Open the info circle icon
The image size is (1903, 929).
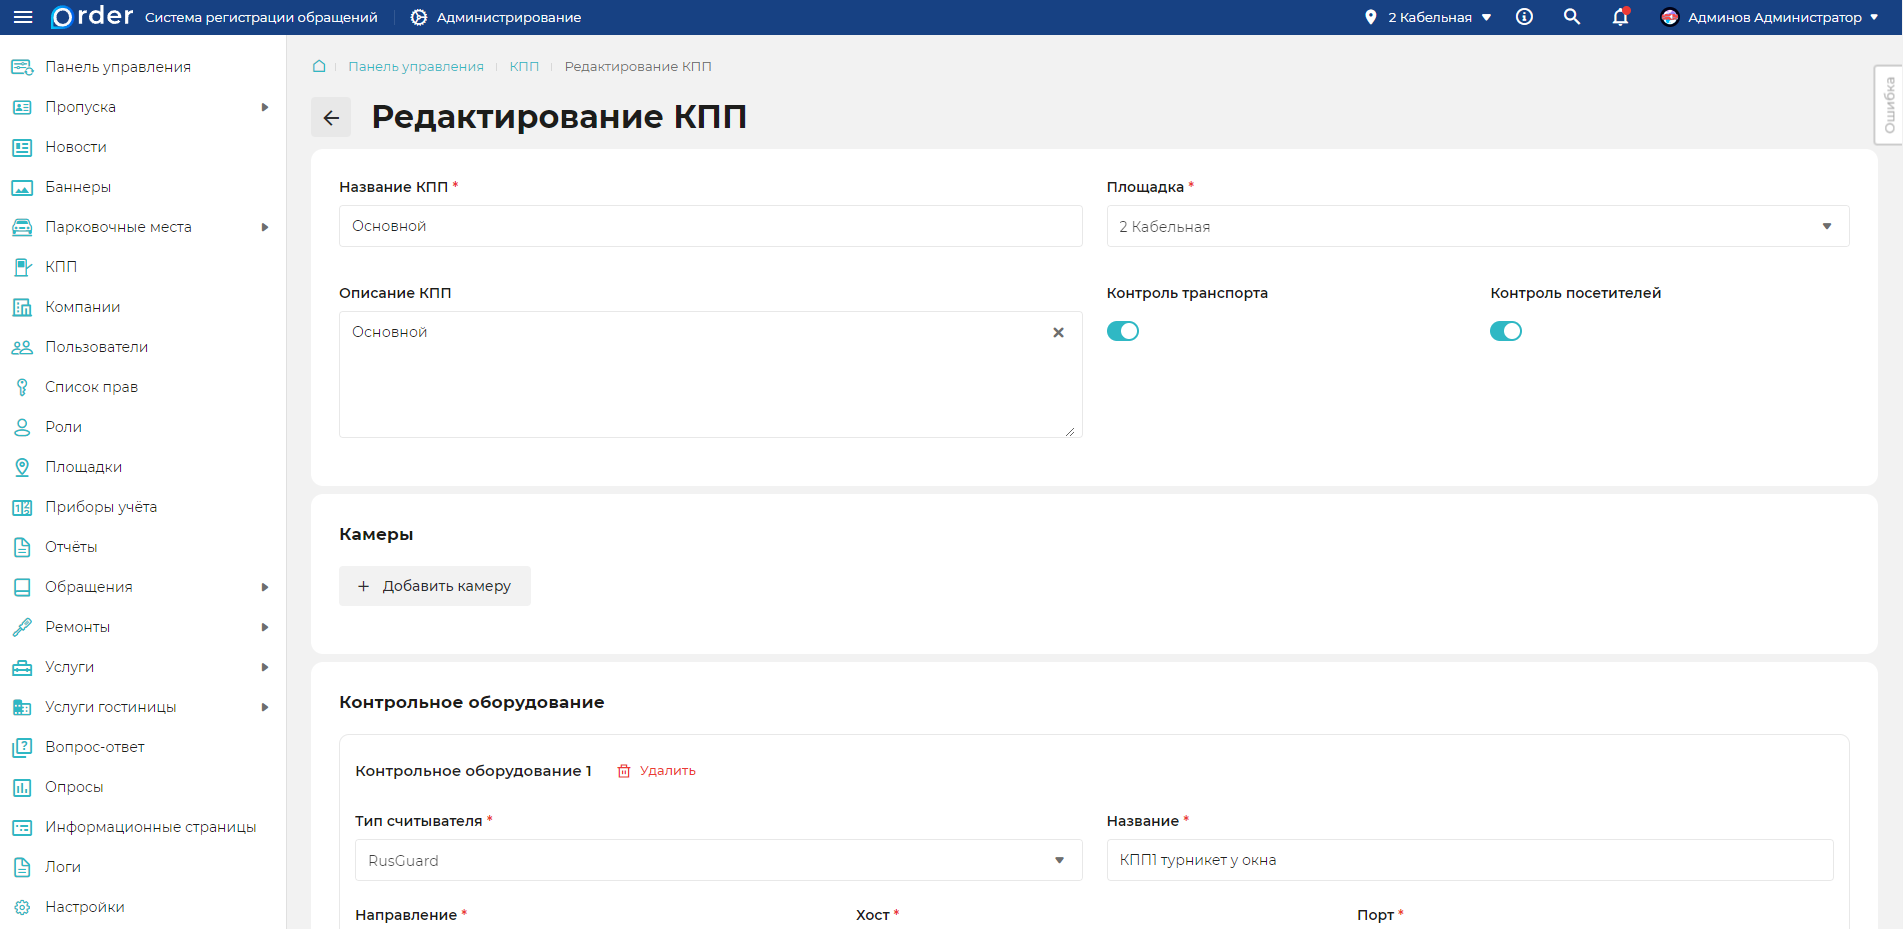tap(1524, 17)
